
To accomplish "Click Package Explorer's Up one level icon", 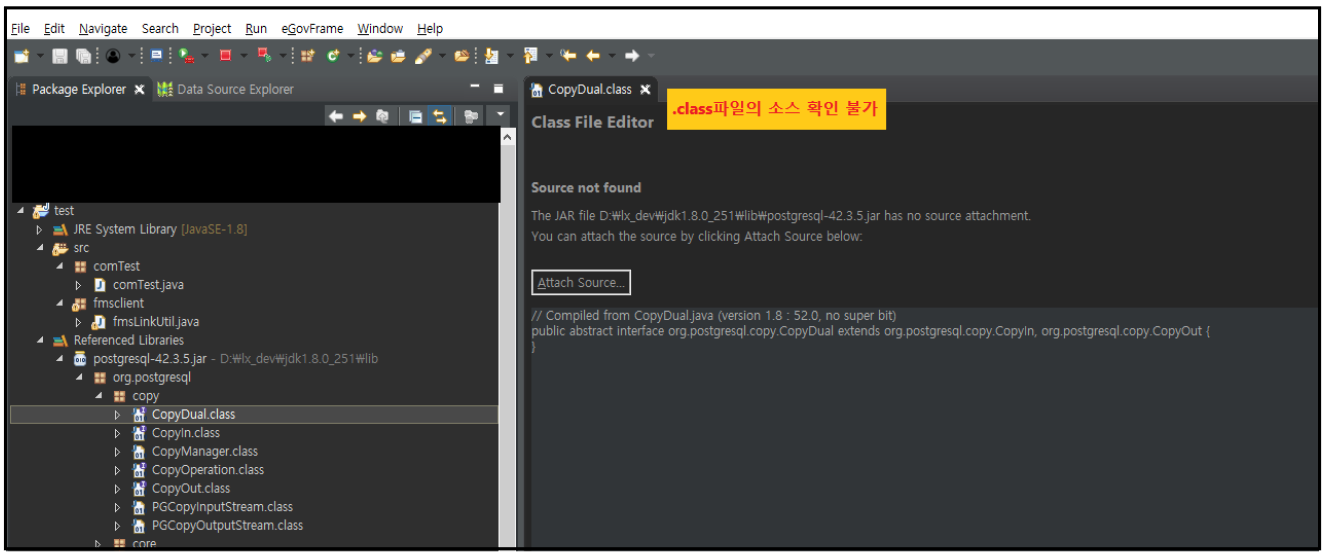I will [x=382, y=116].
